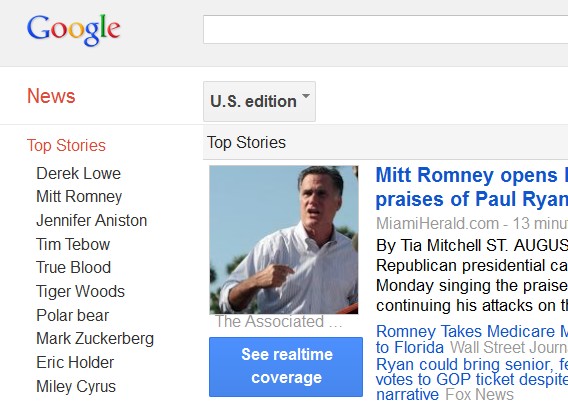Open the Eric Holder topic
The width and height of the screenshot is (568, 404).
click(75, 362)
